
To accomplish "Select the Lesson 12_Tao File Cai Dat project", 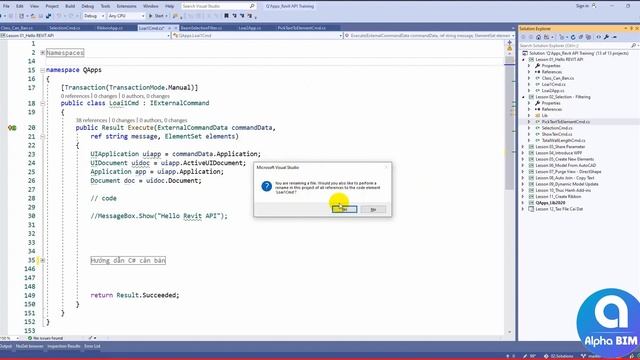I will [559, 209].
